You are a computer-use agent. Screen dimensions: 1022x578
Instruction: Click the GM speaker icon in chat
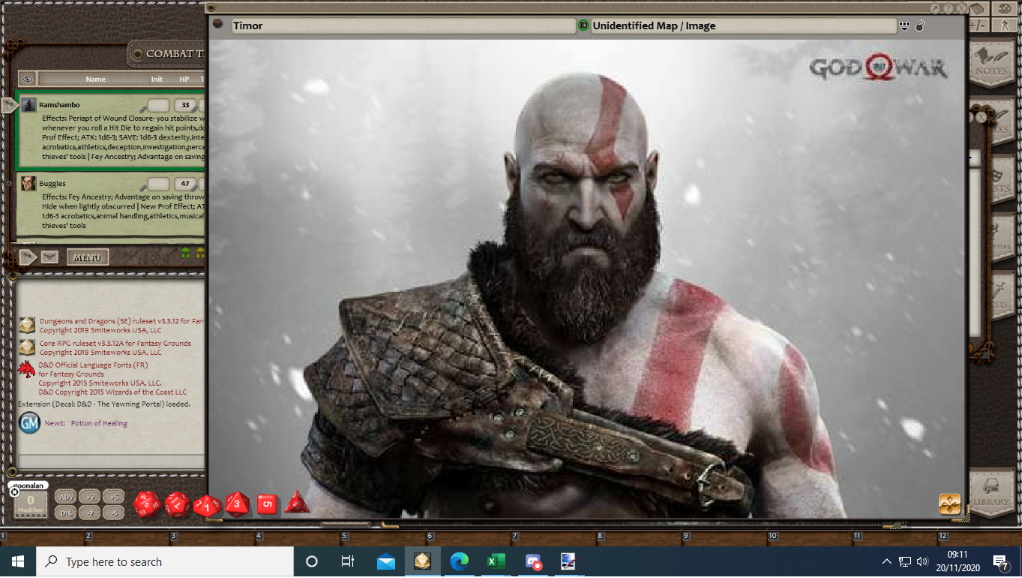[x=29, y=424]
